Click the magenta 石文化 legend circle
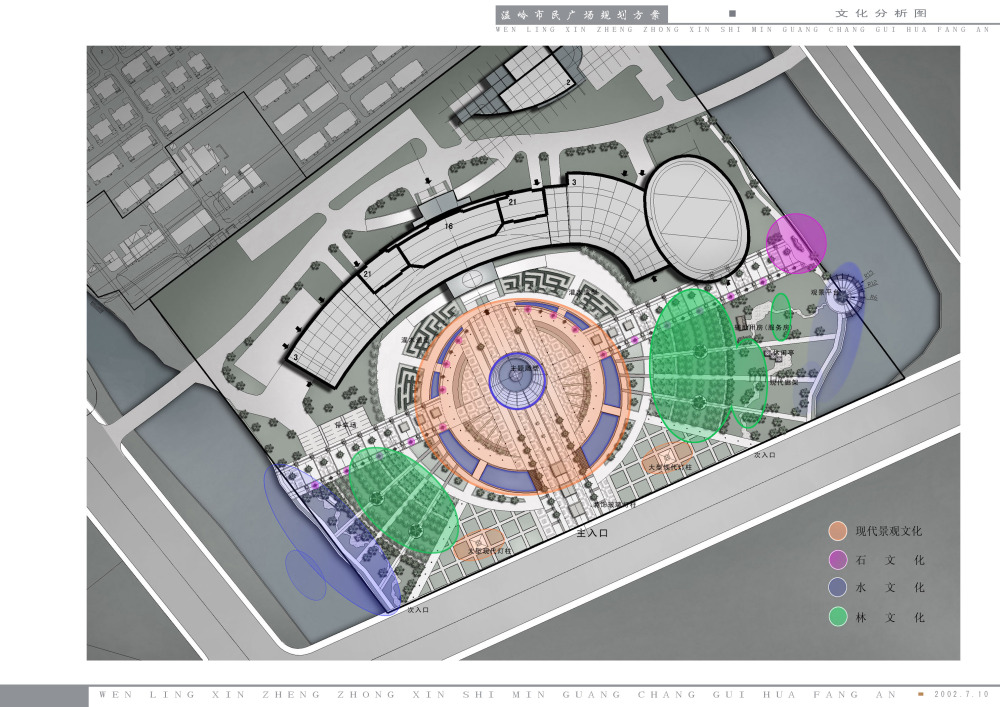The width and height of the screenshot is (1000, 707). coord(838,559)
